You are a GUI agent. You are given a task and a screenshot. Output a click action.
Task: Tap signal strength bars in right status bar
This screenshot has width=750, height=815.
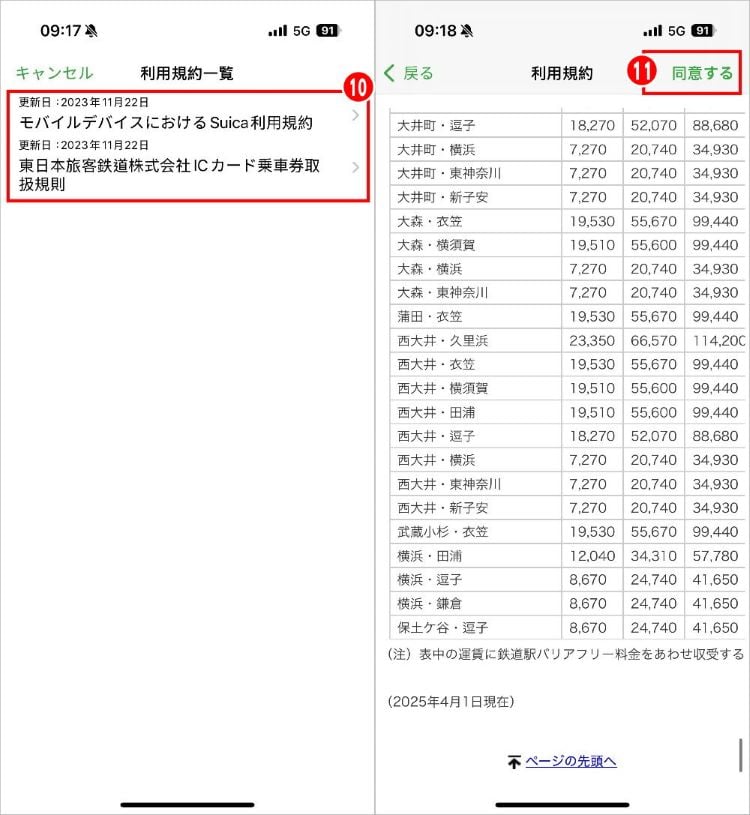tap(652, 31)
